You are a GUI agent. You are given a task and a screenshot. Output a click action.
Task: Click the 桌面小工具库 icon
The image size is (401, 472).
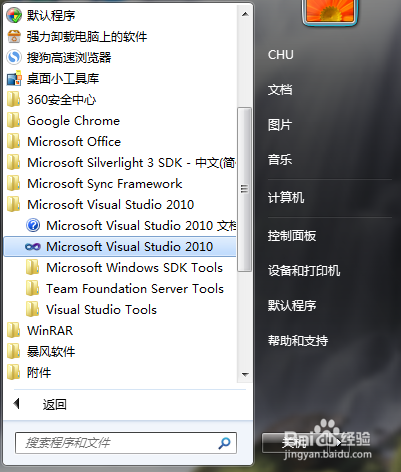coord(14,78)
